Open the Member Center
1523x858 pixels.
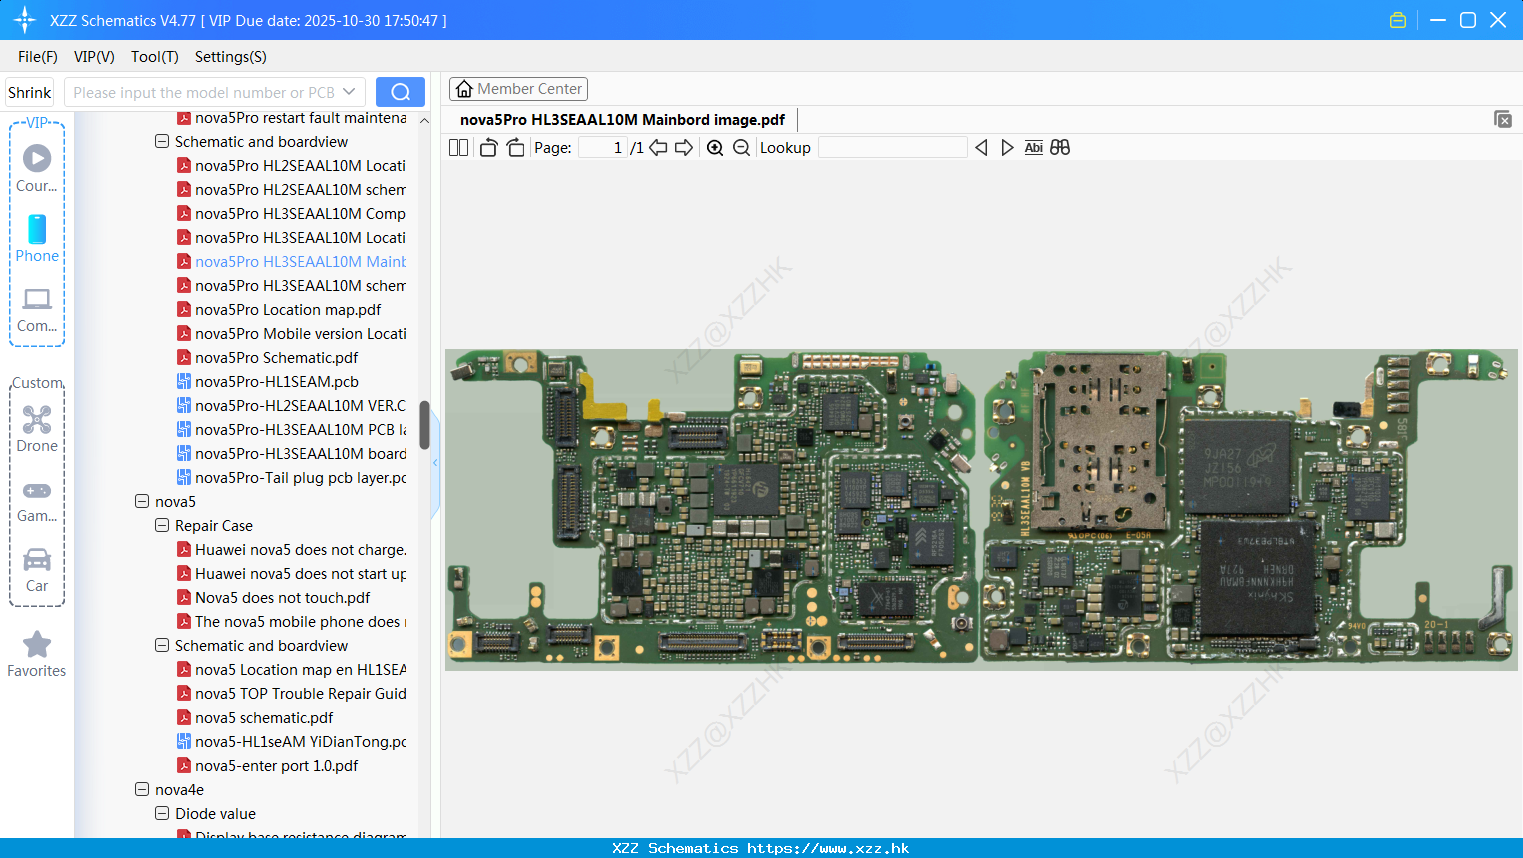pos(518,89)
